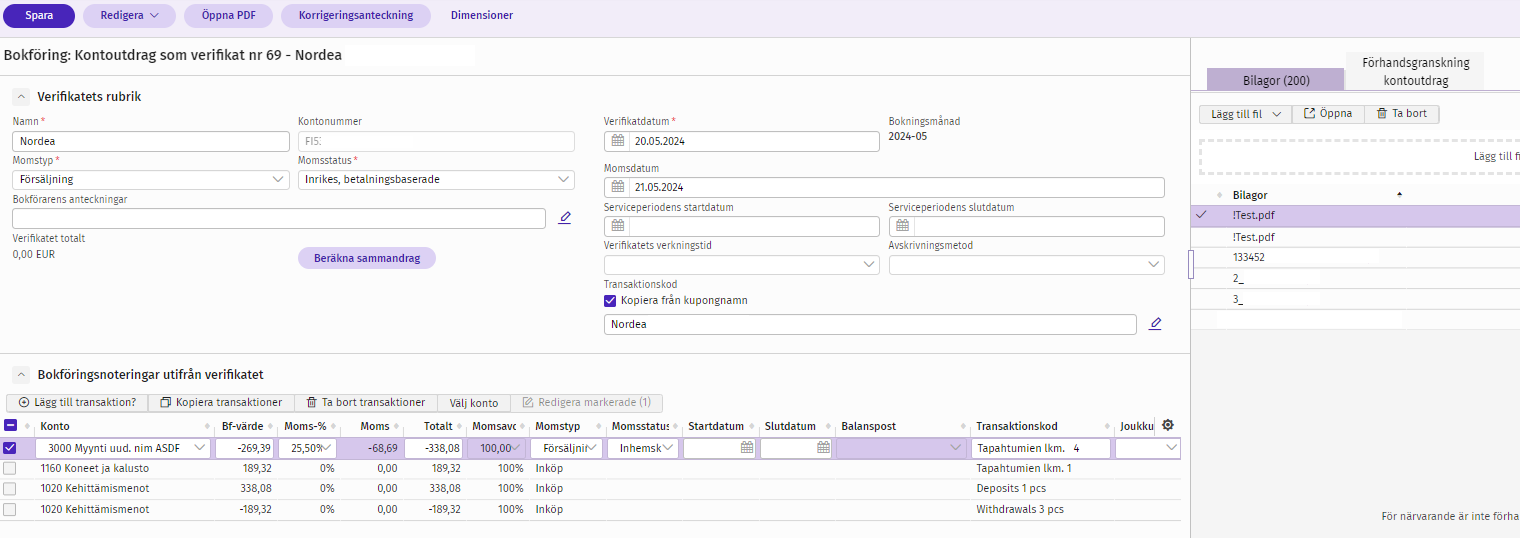This screenshot has height=538, width=1520.
Task: Open the Redigera dropdown menu
Action: click(129, 15)
